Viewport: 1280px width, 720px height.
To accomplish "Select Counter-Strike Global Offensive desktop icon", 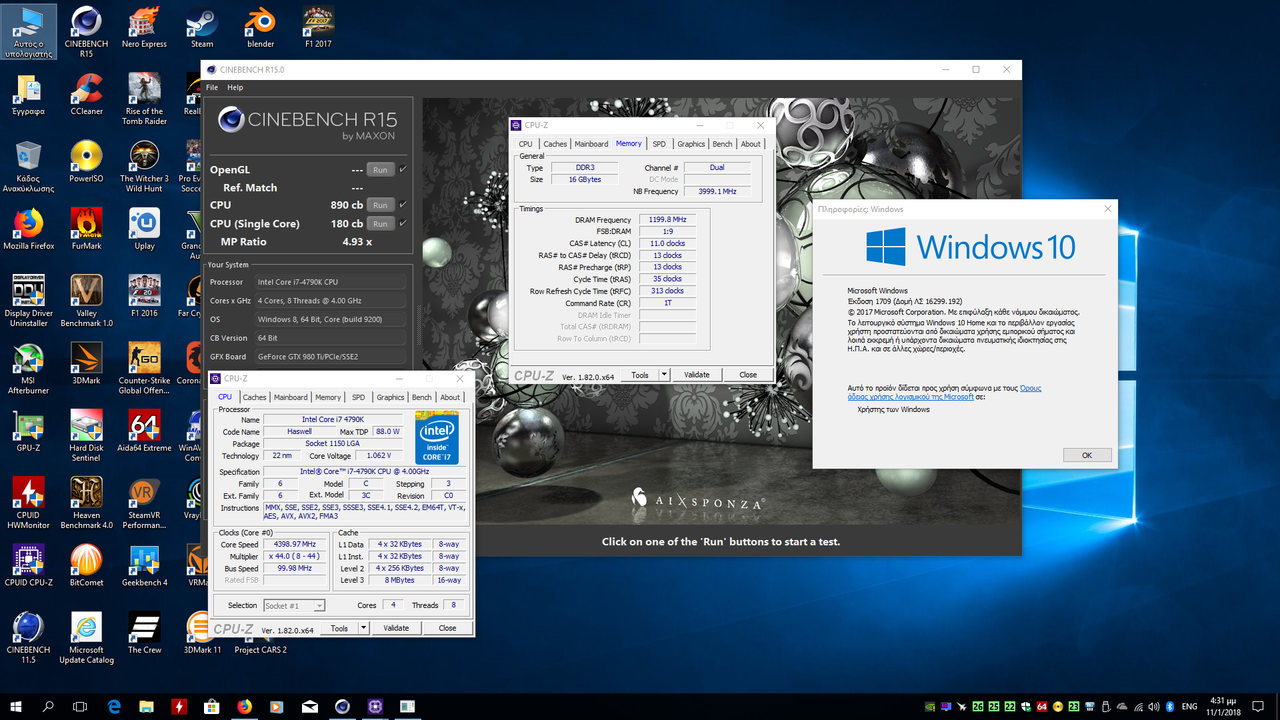I will click(x=144, y=368).
